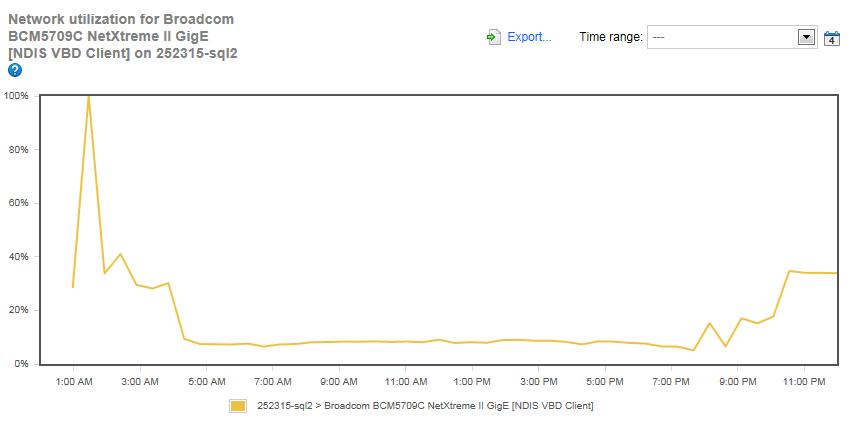Click the blue help question mark icon
Screen dimensions: 848x430
click(x=15, y=71)
